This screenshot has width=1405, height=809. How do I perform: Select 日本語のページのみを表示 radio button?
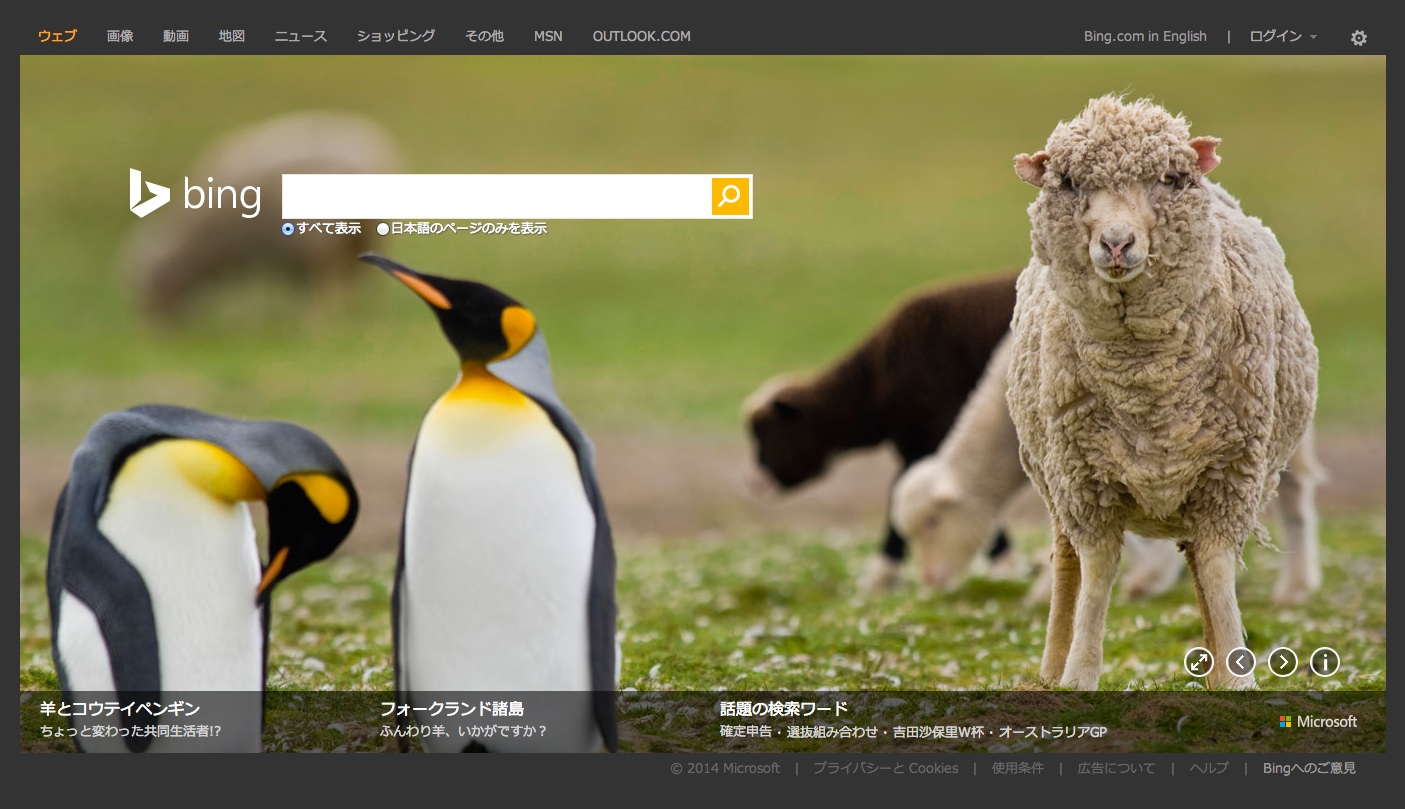[x=383, y=229]
